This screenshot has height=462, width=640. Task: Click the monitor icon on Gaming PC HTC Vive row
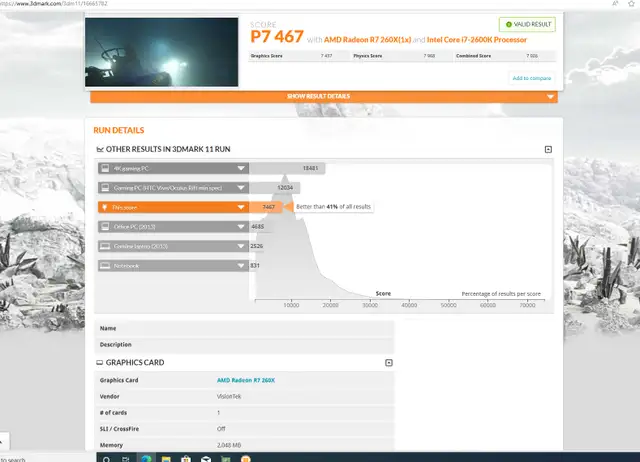coord(105,188)
